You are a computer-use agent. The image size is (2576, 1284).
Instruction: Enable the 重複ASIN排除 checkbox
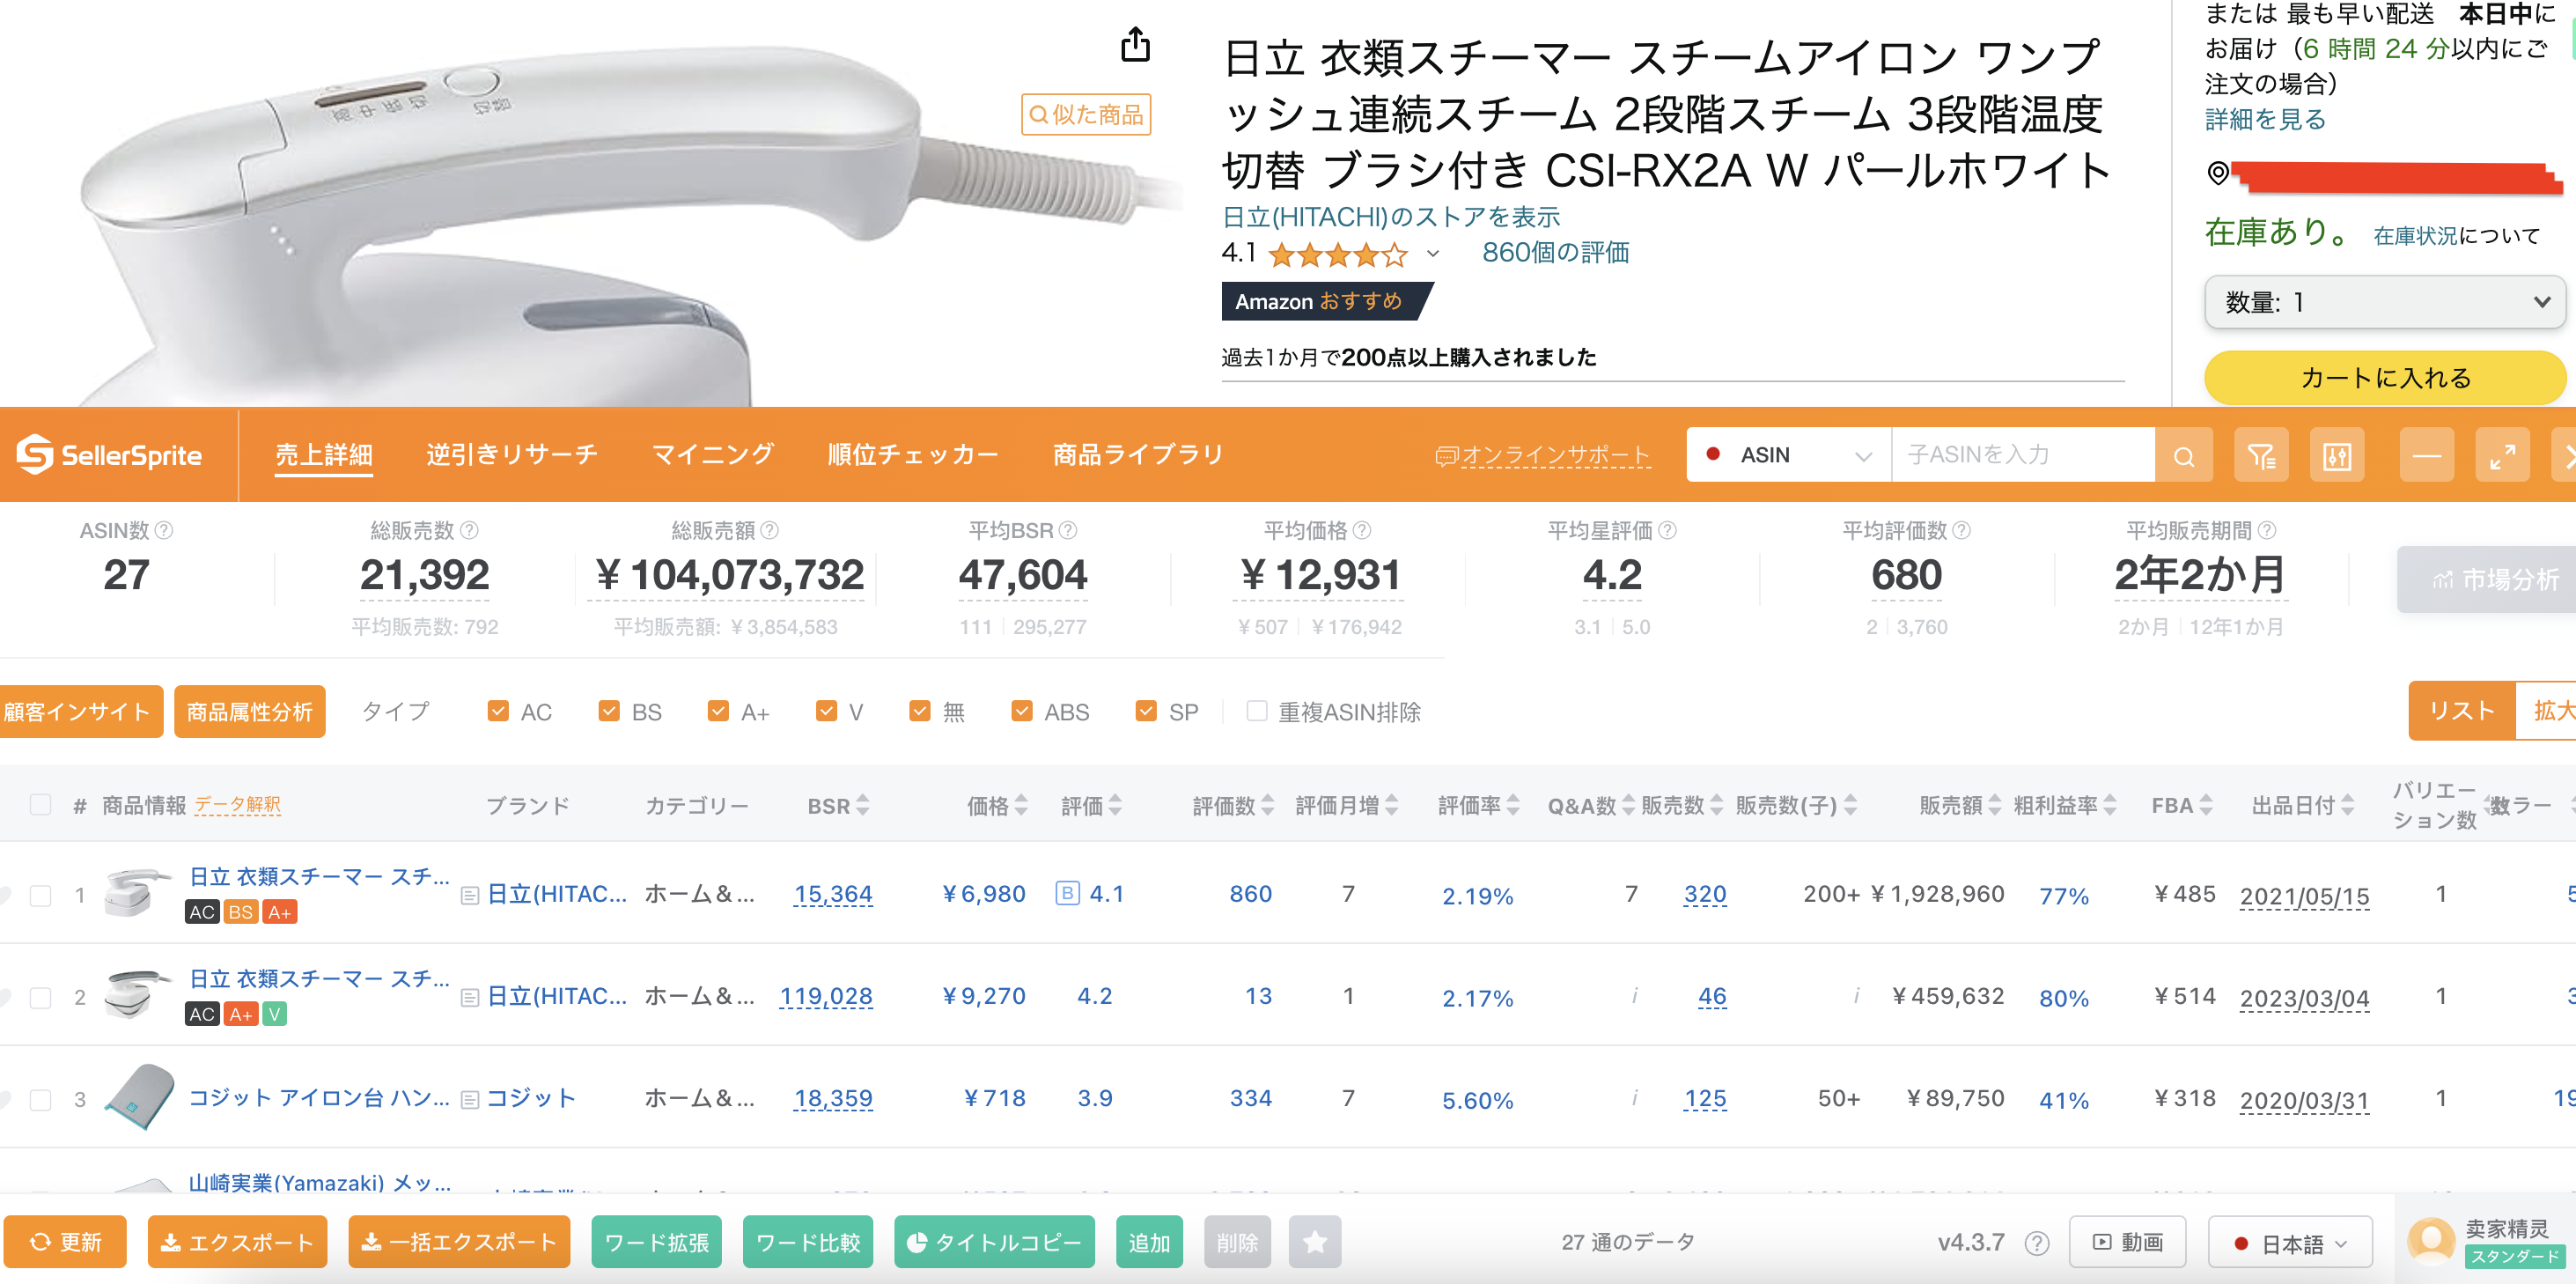point(1257,711)
